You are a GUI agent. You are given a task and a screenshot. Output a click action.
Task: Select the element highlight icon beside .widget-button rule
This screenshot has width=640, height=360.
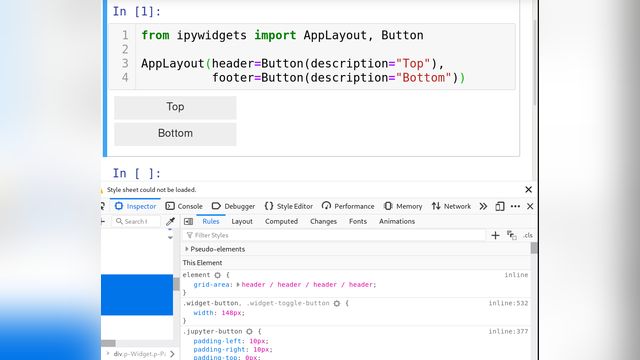[x=337, y=303]
